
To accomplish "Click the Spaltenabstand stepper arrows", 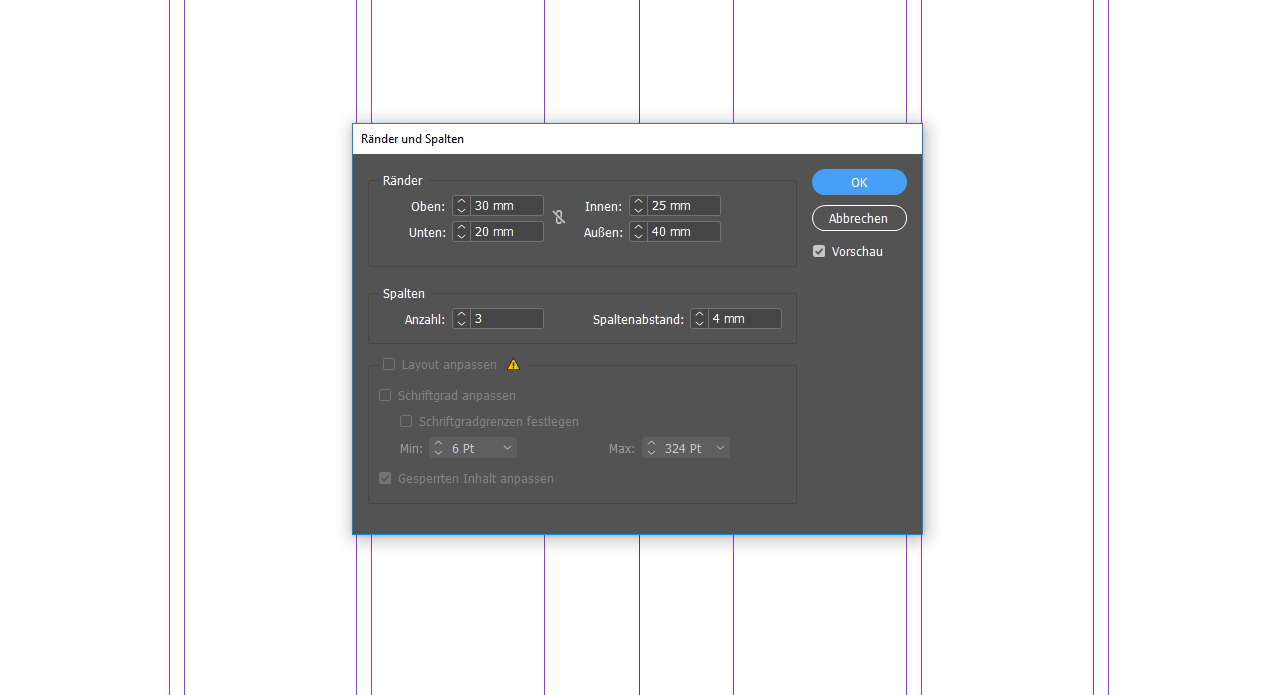I will coord(699,319).
